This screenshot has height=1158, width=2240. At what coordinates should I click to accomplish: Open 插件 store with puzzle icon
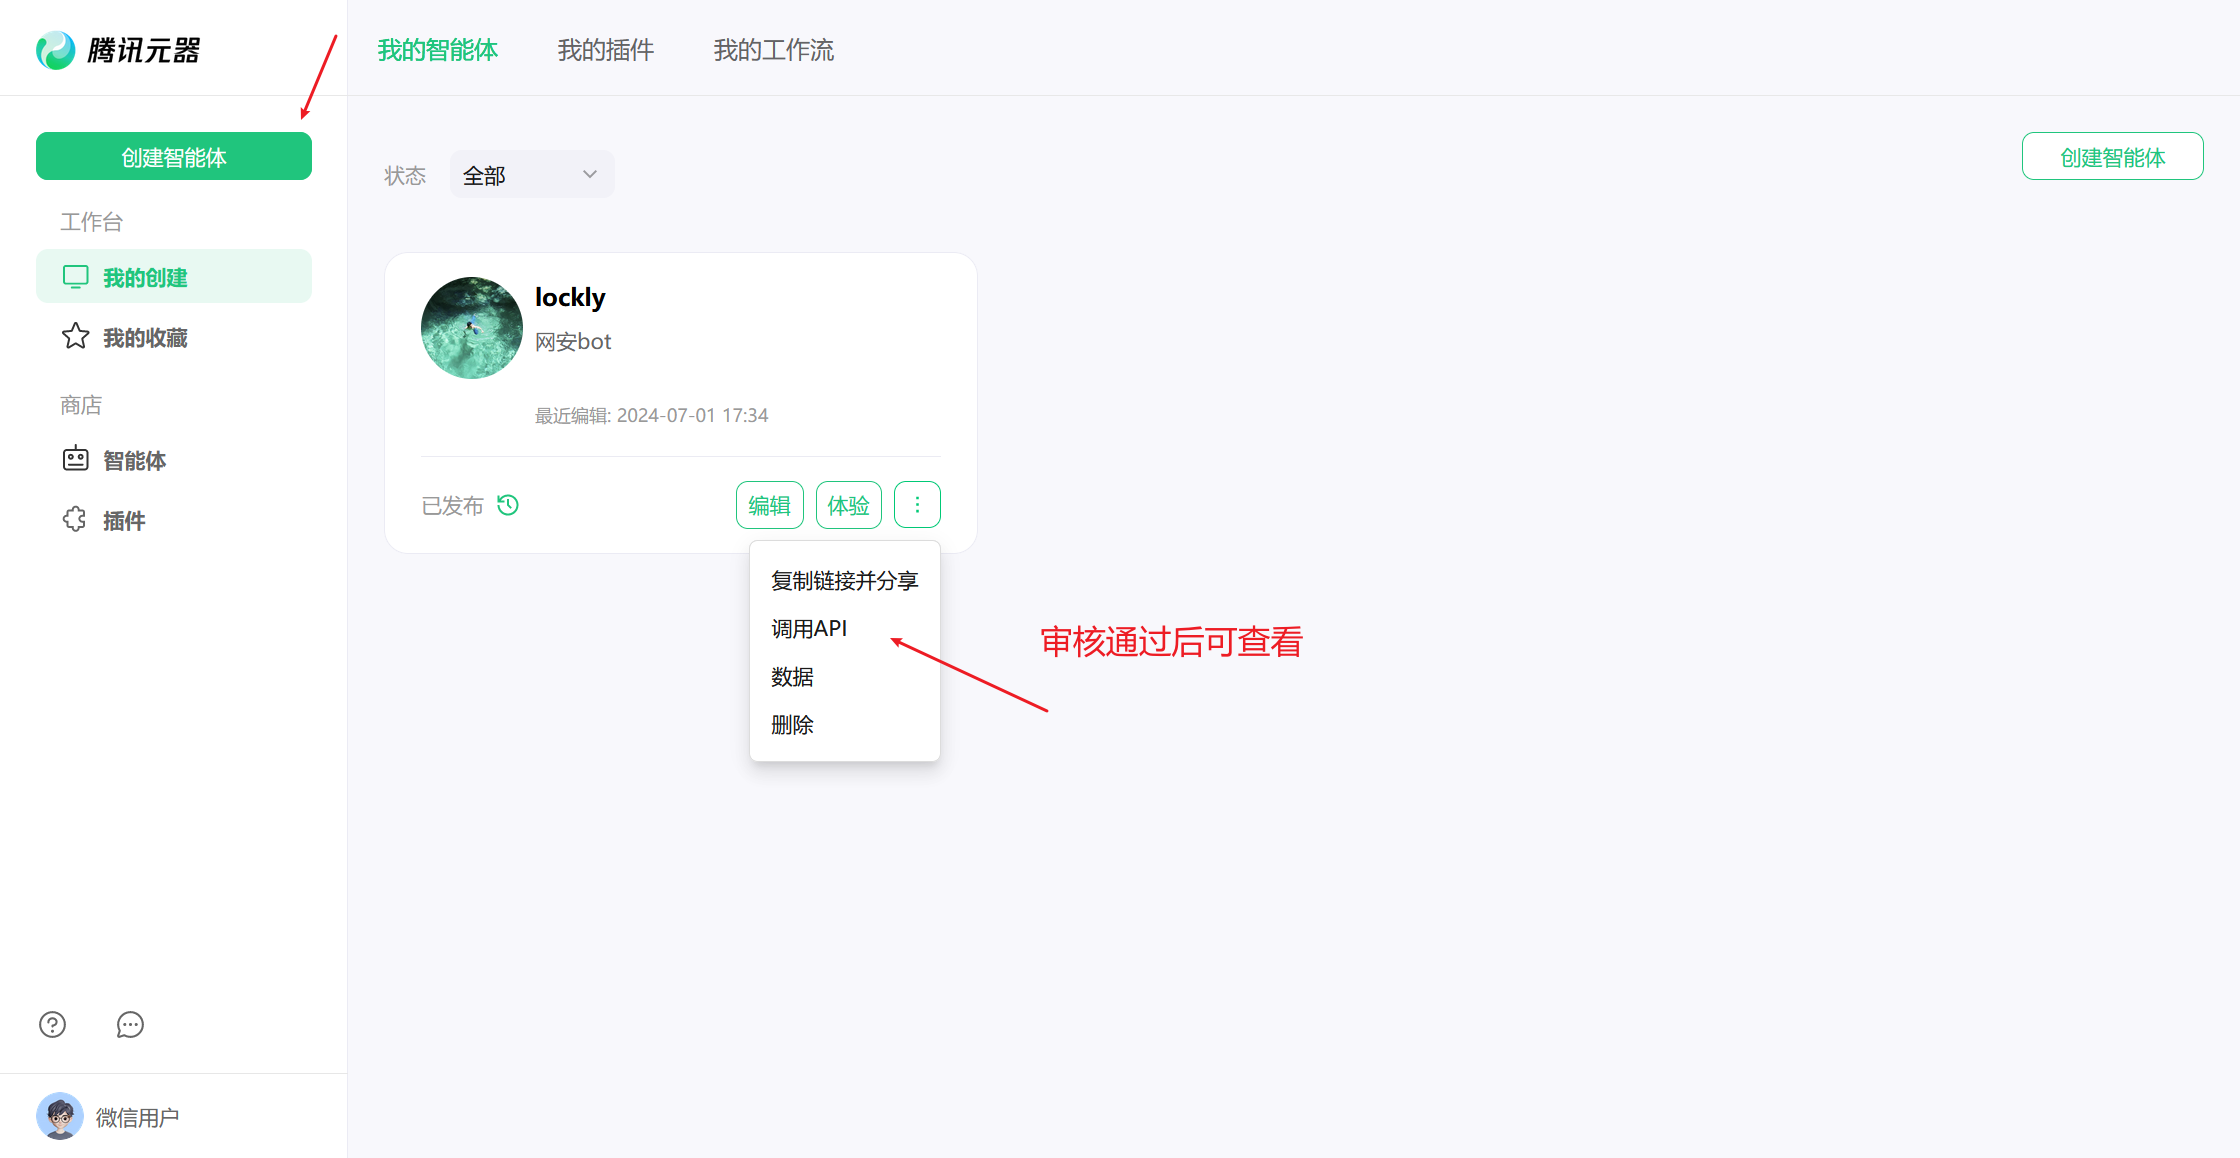tap(74, 519)
